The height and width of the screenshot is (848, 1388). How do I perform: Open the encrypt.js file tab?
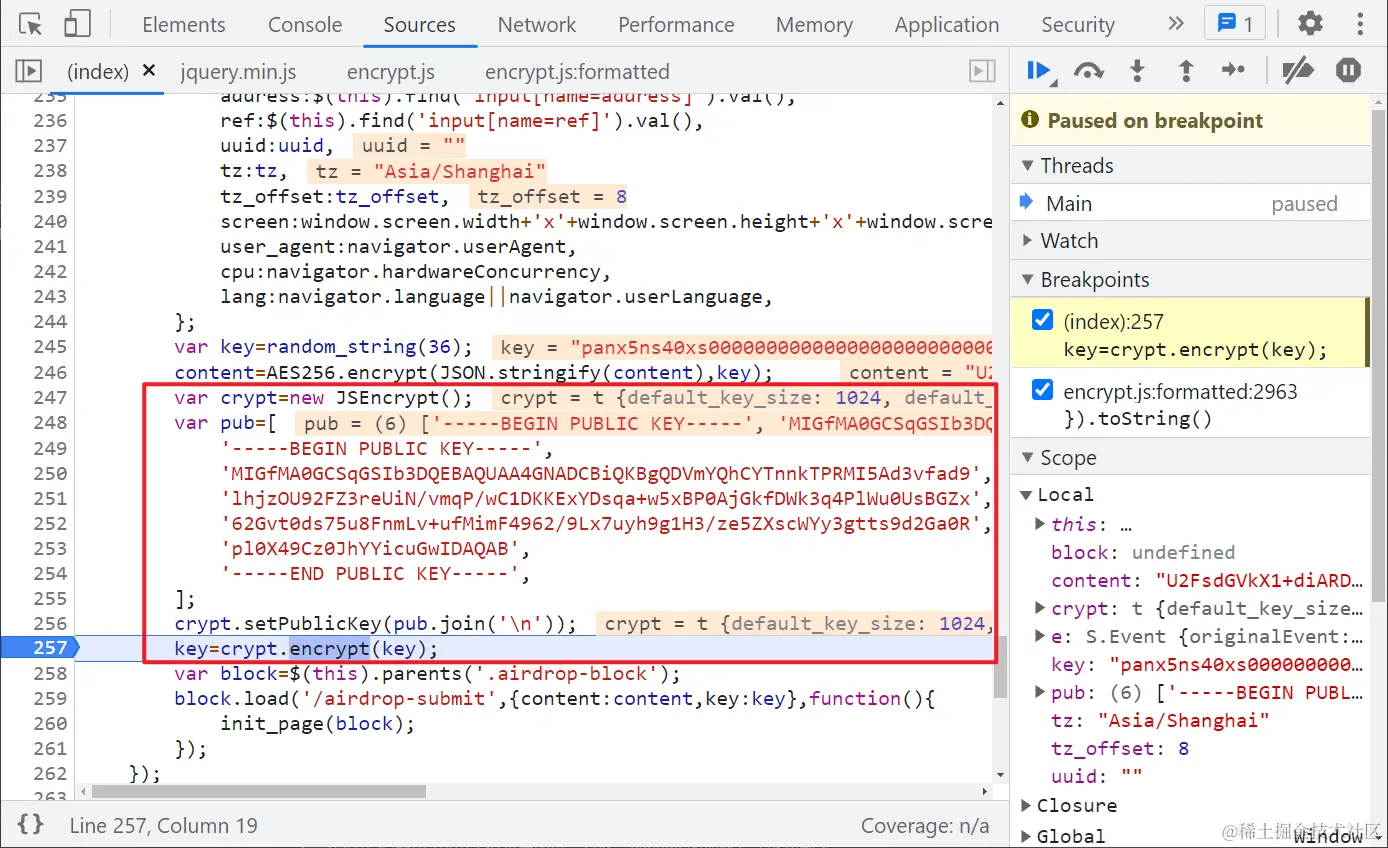click(x=391, y=72)
